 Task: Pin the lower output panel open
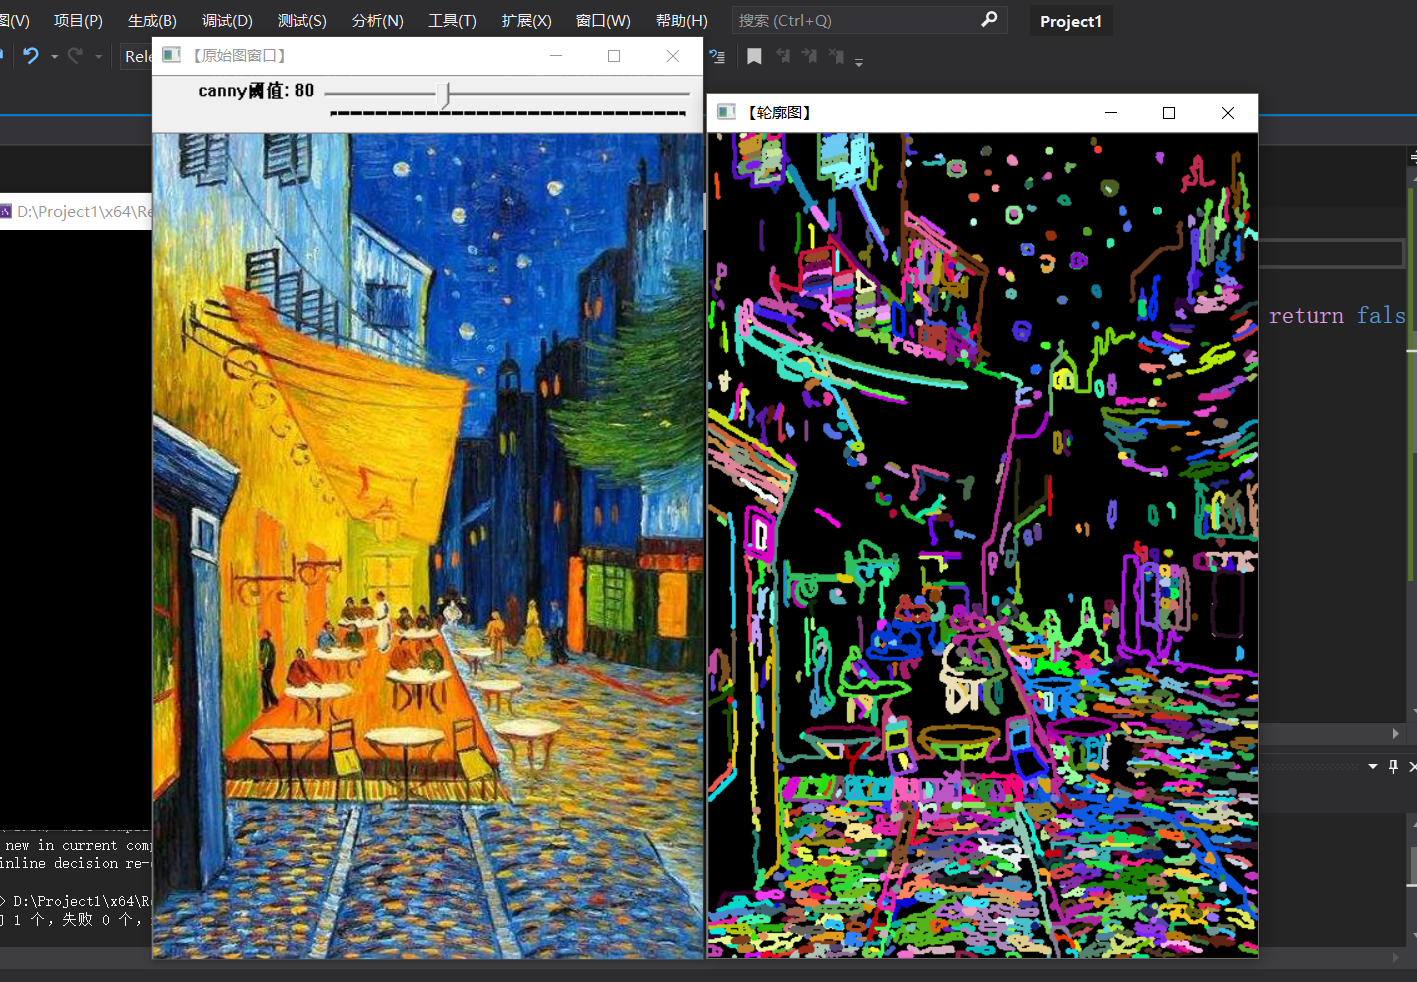point(1392,766)
